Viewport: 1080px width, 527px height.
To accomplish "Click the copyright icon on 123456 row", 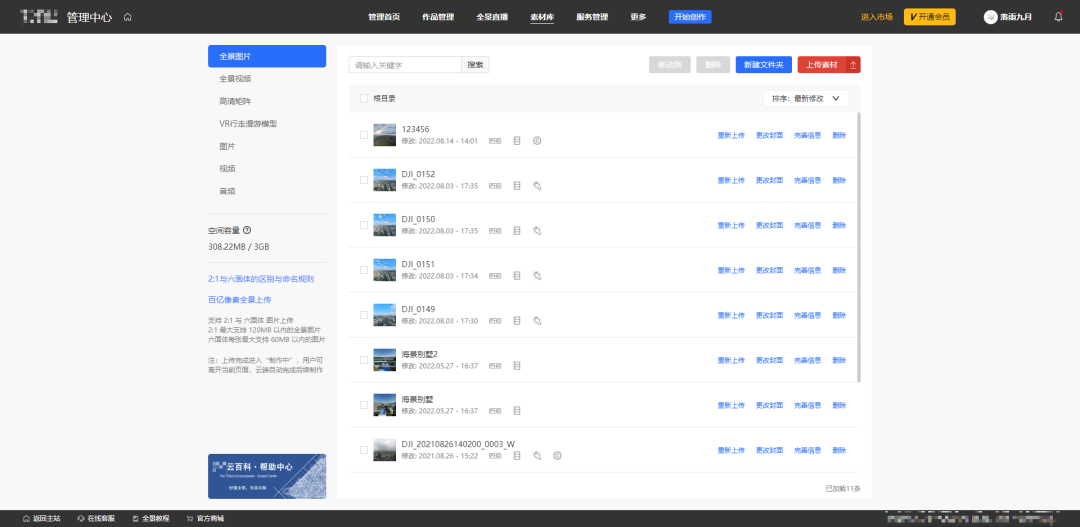I will pyautogui.click(x=537, y=141).
